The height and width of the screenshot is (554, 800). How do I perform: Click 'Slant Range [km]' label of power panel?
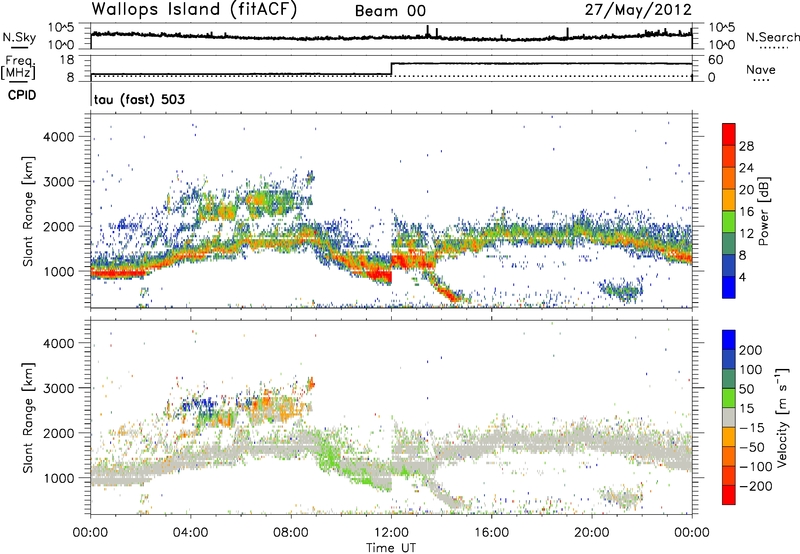[28, 211]
